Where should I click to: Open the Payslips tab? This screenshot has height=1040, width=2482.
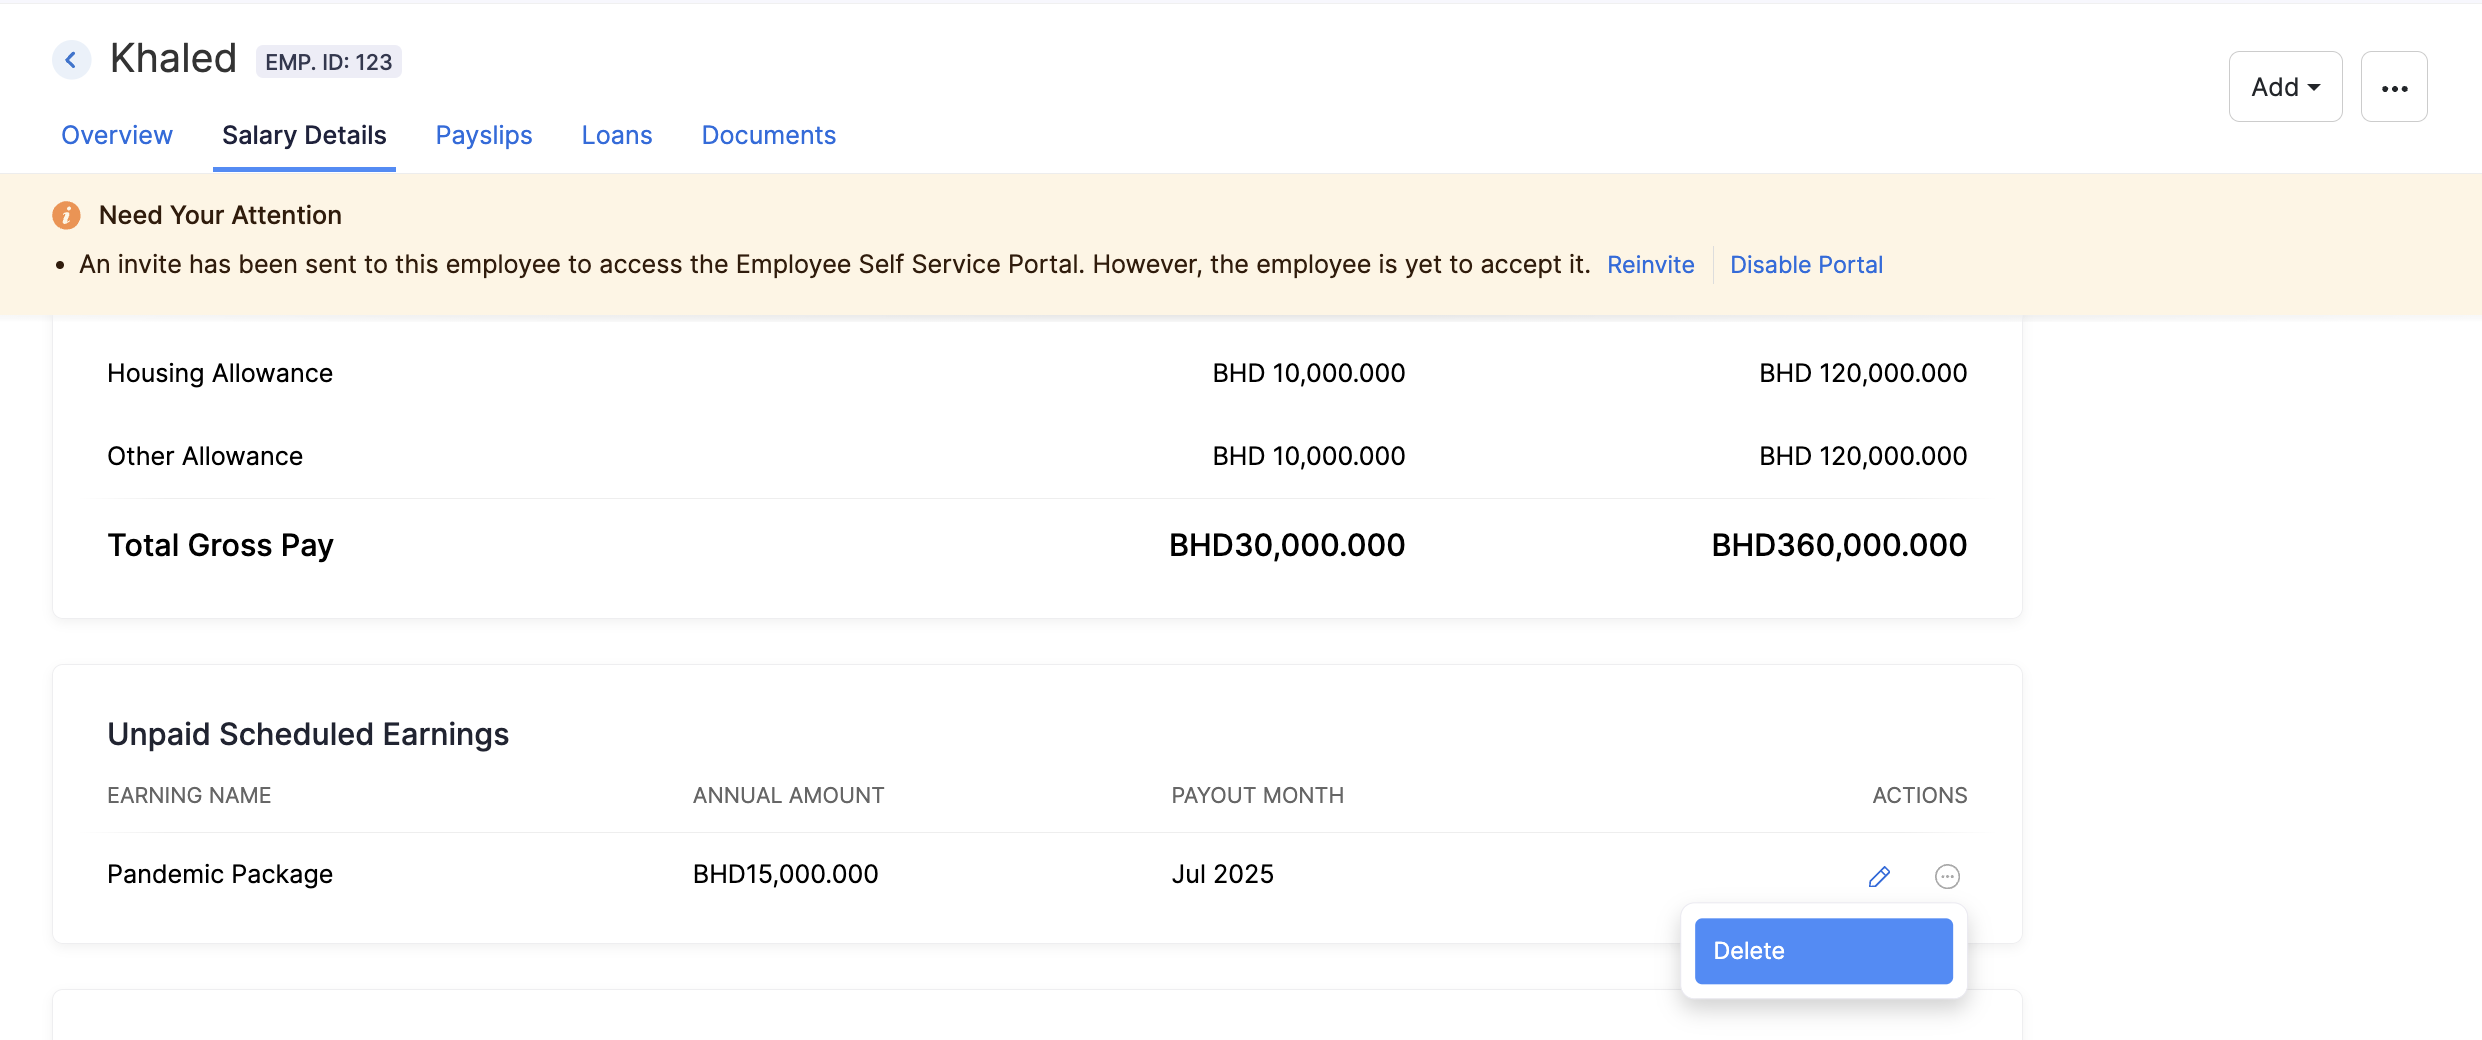pos(483,135)
